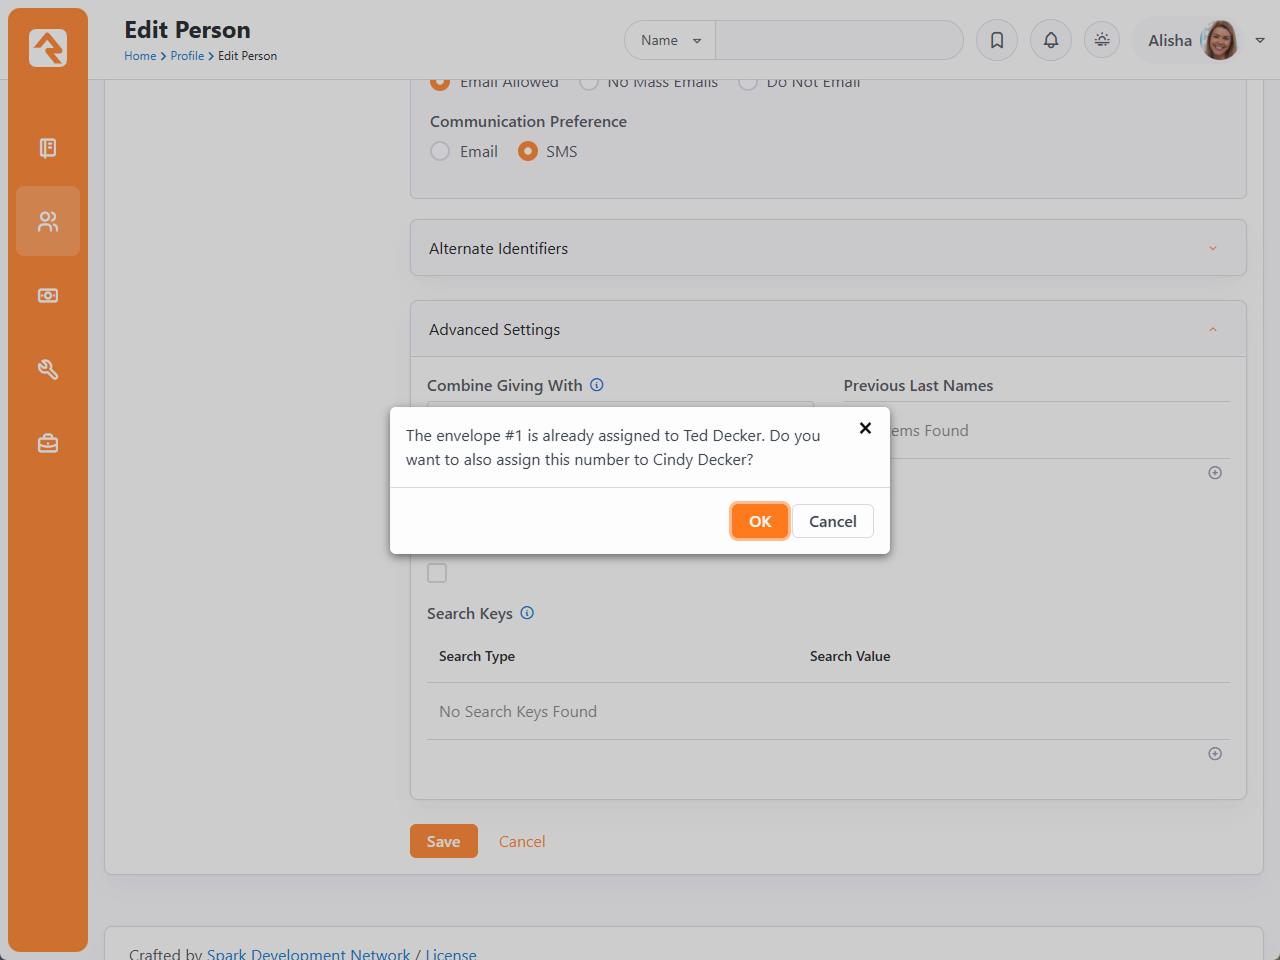
Task: Open the People sidebar section icon
Action: pyautogui.click(x=48, y=221)
